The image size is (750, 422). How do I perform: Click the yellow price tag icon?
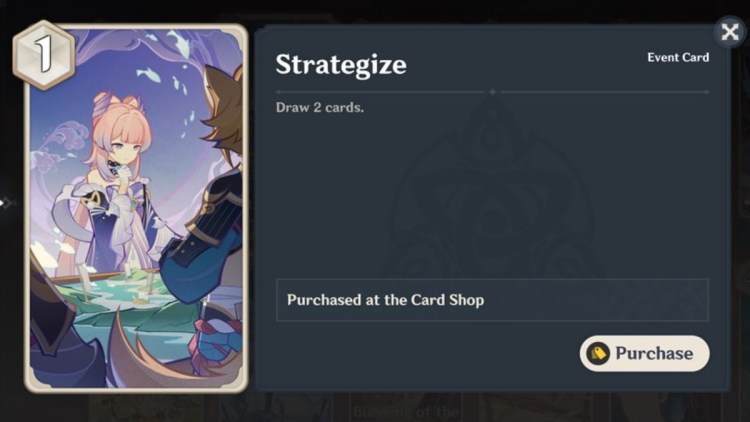pos(598,354)
